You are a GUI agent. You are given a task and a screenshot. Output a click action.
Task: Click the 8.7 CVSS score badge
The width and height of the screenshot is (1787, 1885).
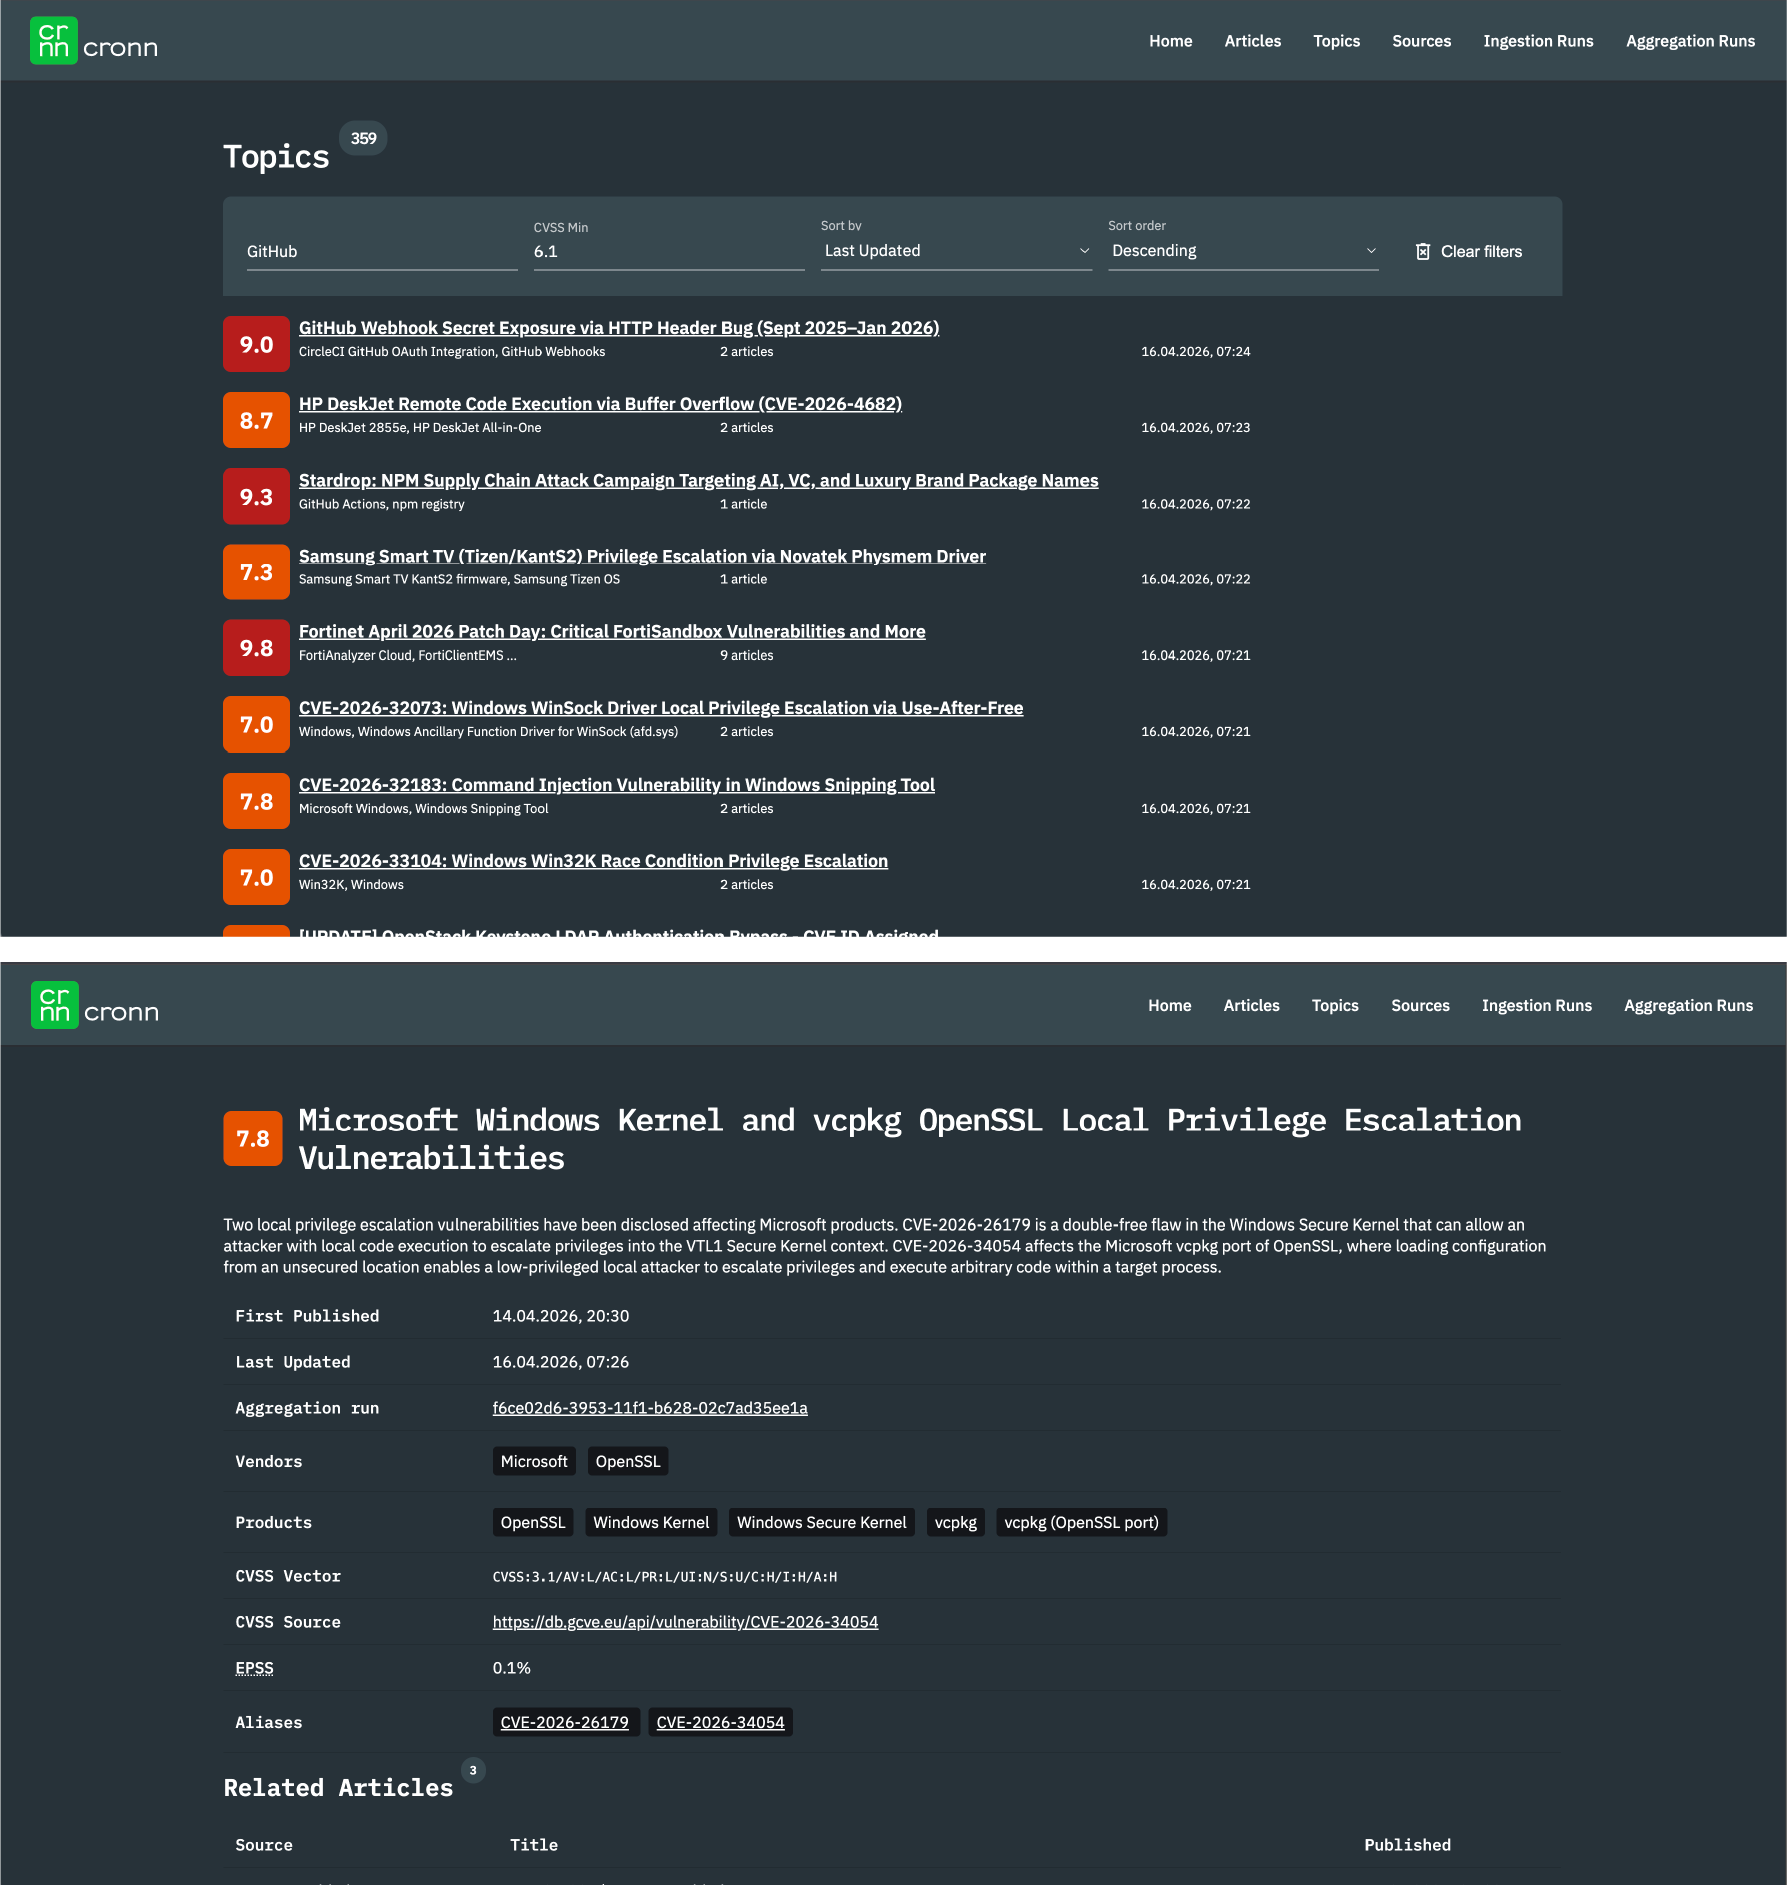[256, 420]
